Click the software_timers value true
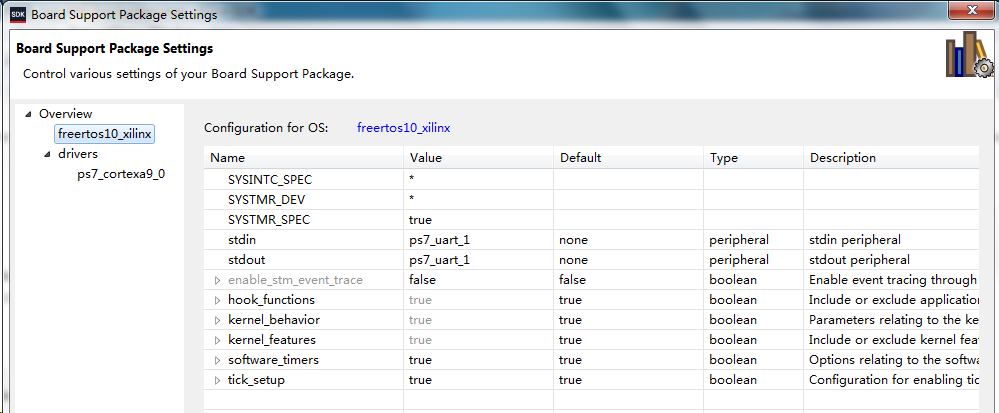Viewport: 999px width, 413px height. [x=420, y=360]
